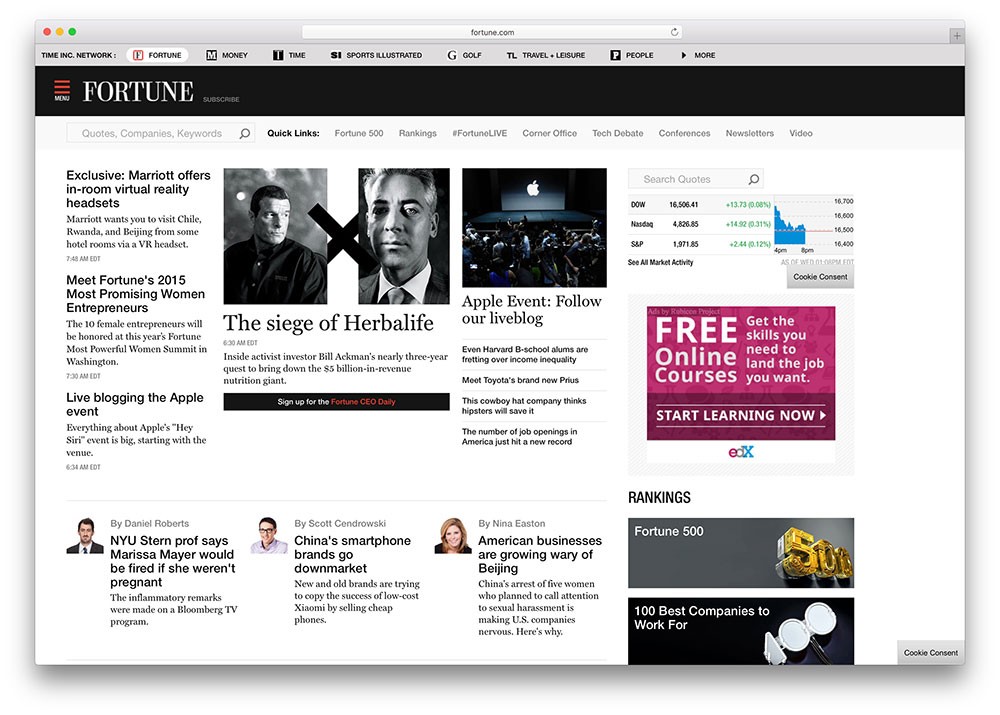Open Video quick link
Viewport: 1000px width, 715px height.
click(x=801, y=133)
